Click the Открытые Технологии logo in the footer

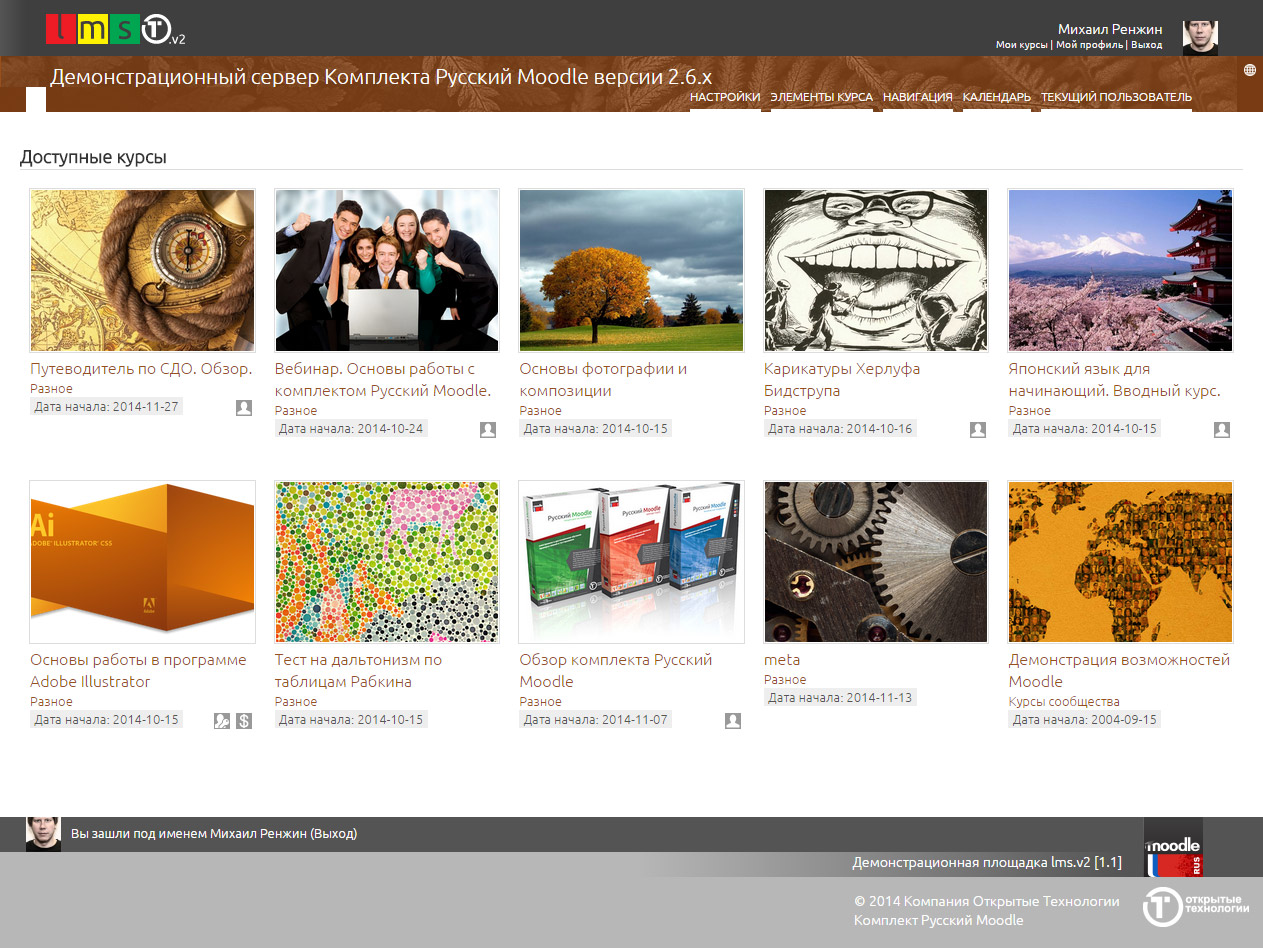(1196, 906)
